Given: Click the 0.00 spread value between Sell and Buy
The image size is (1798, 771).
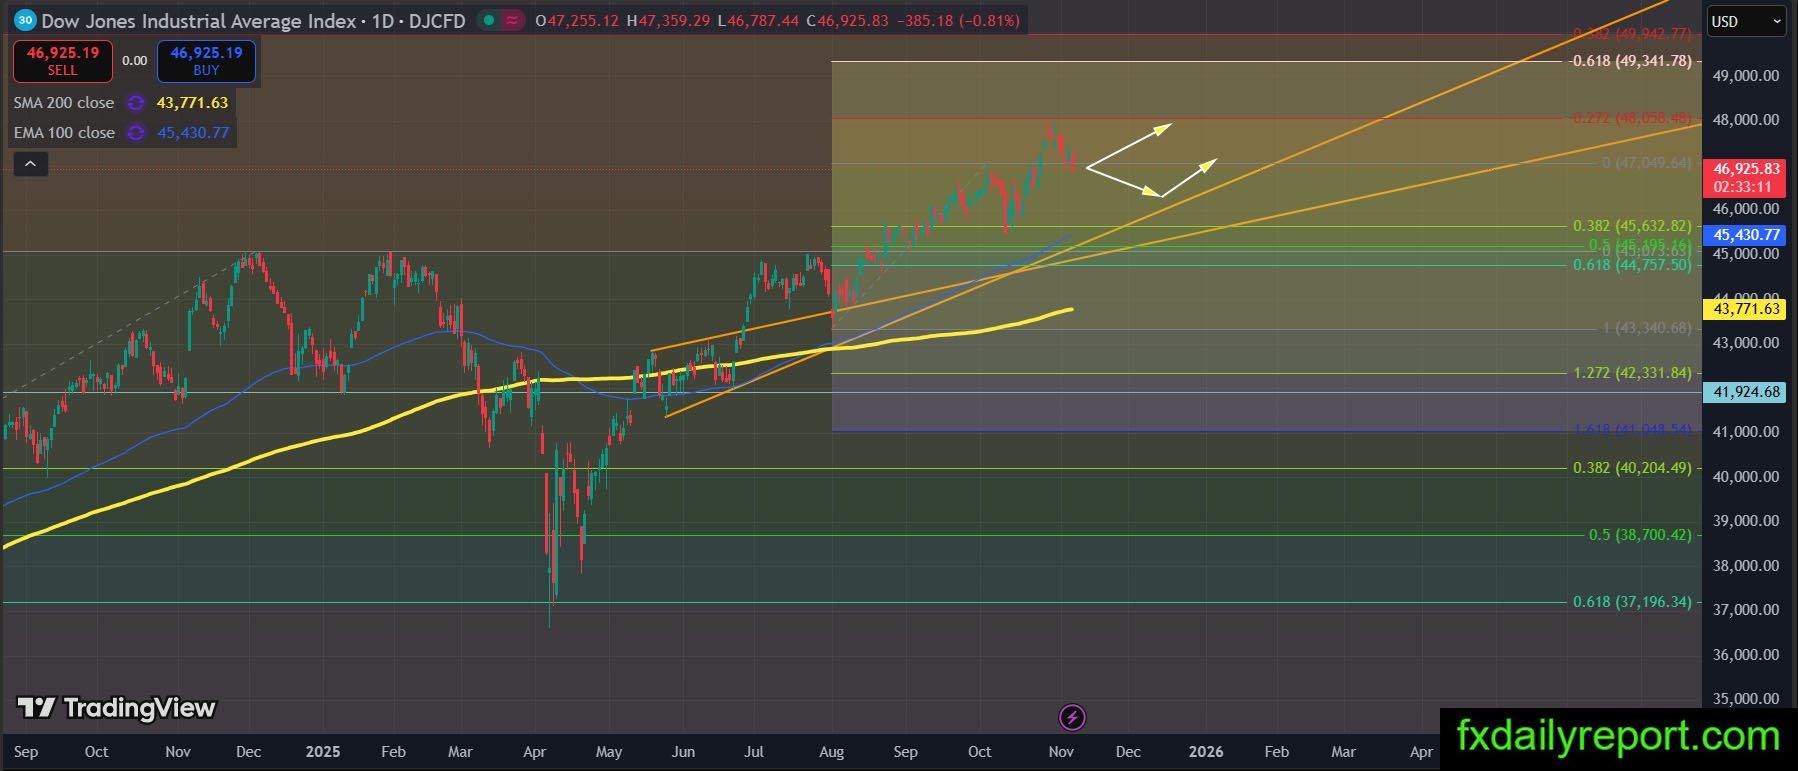Looking at the screenshot, I should [135, 61].
